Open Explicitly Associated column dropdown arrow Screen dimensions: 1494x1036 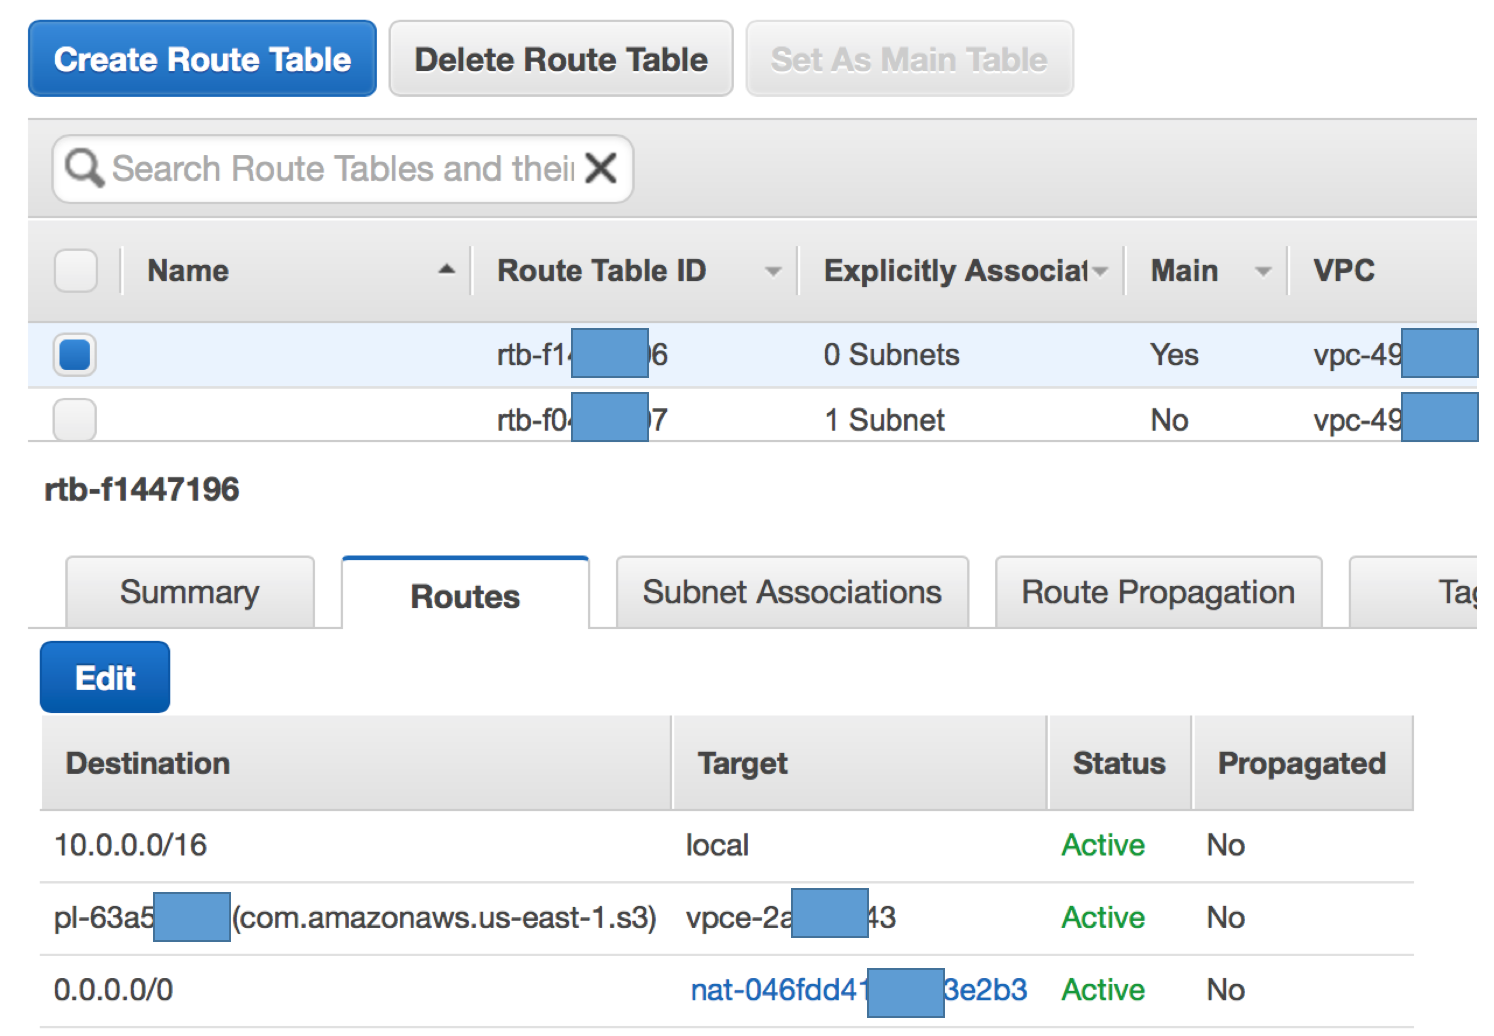pyautogui.click(x=1100, y=271)
